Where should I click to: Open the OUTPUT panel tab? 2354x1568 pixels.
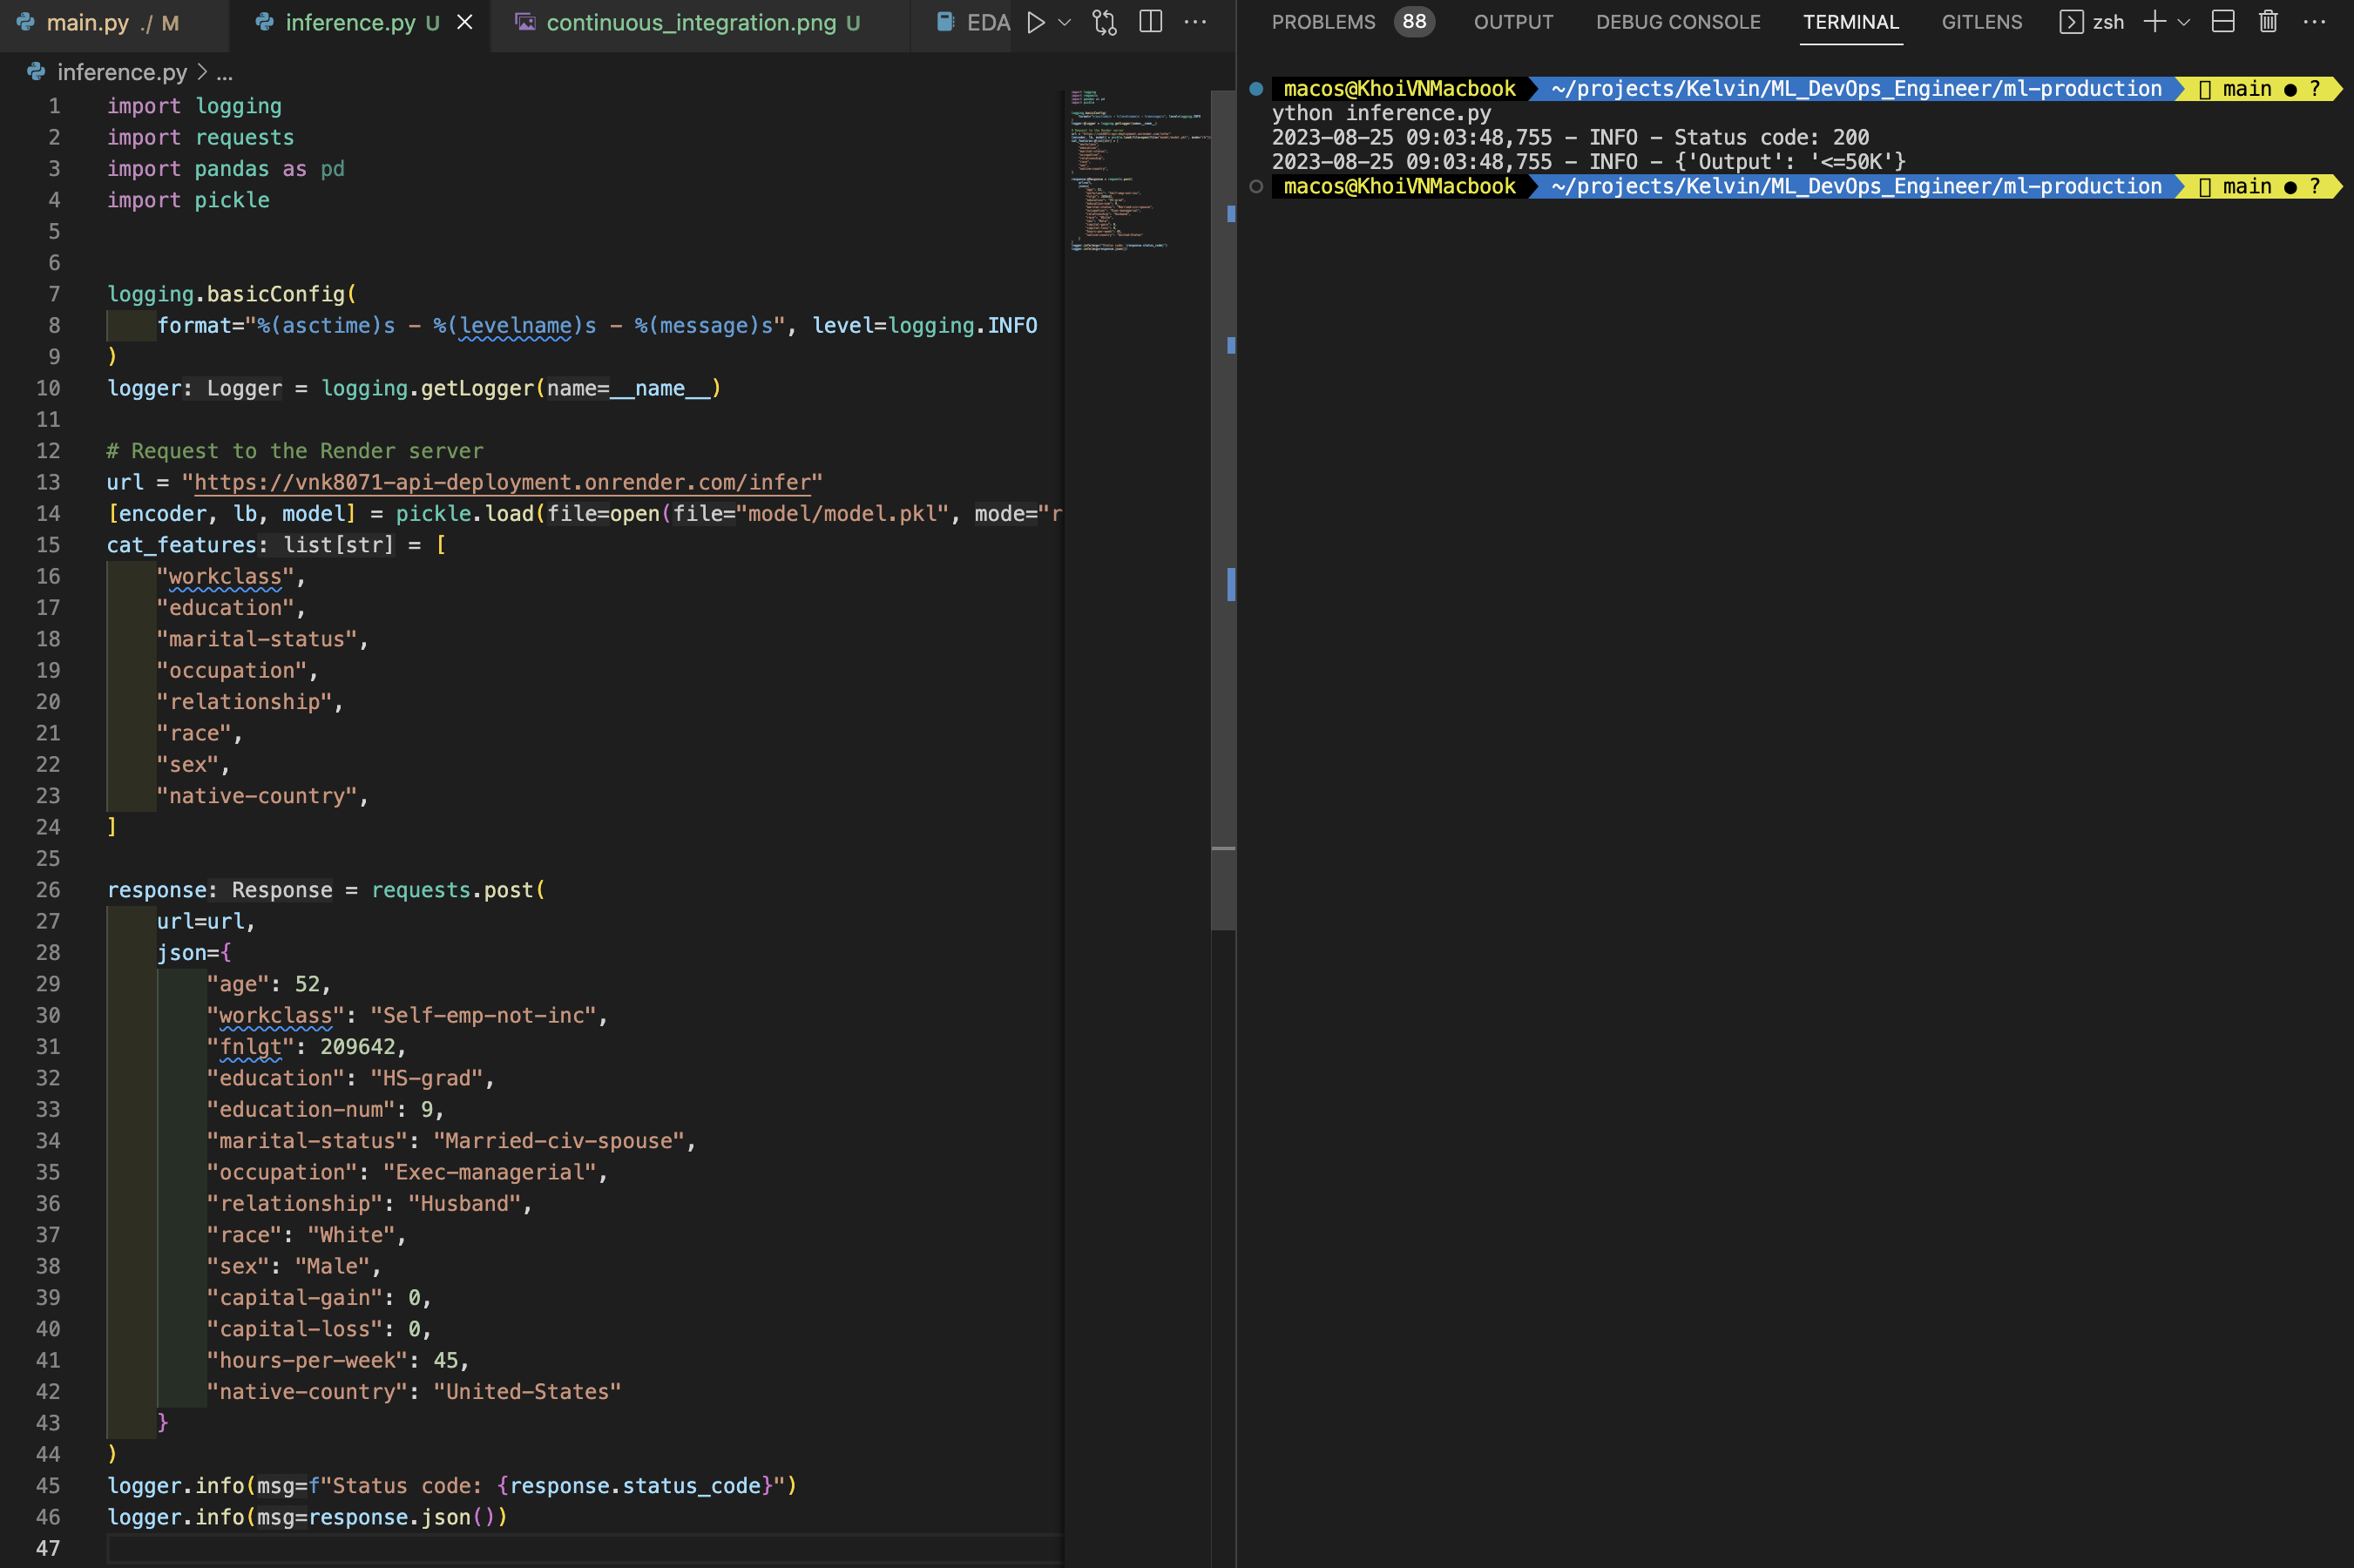tap(1513, 22)
